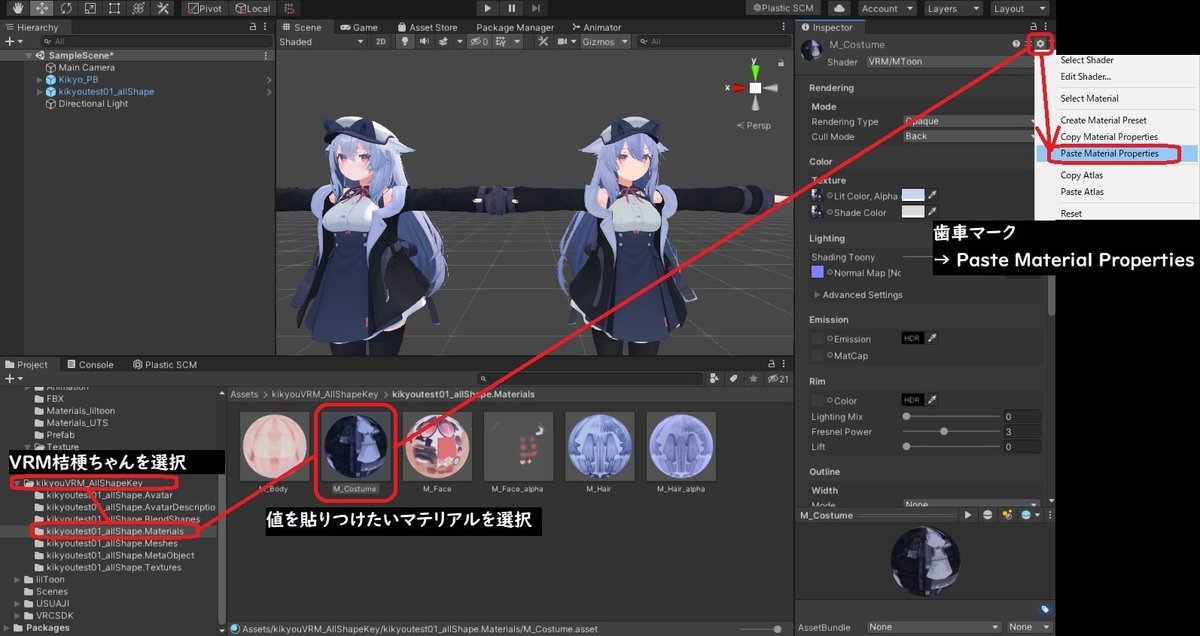Click the Lit Color swatch
This screenshot has height=636, width=1200.
click(913, 196)
